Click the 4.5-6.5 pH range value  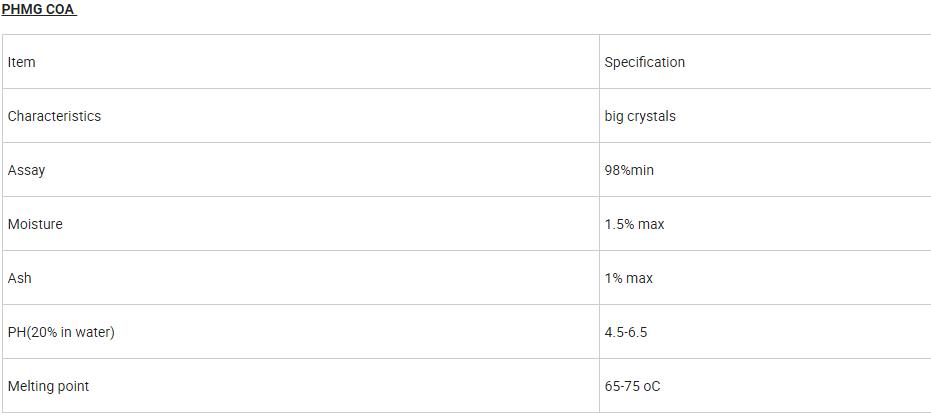625,332
